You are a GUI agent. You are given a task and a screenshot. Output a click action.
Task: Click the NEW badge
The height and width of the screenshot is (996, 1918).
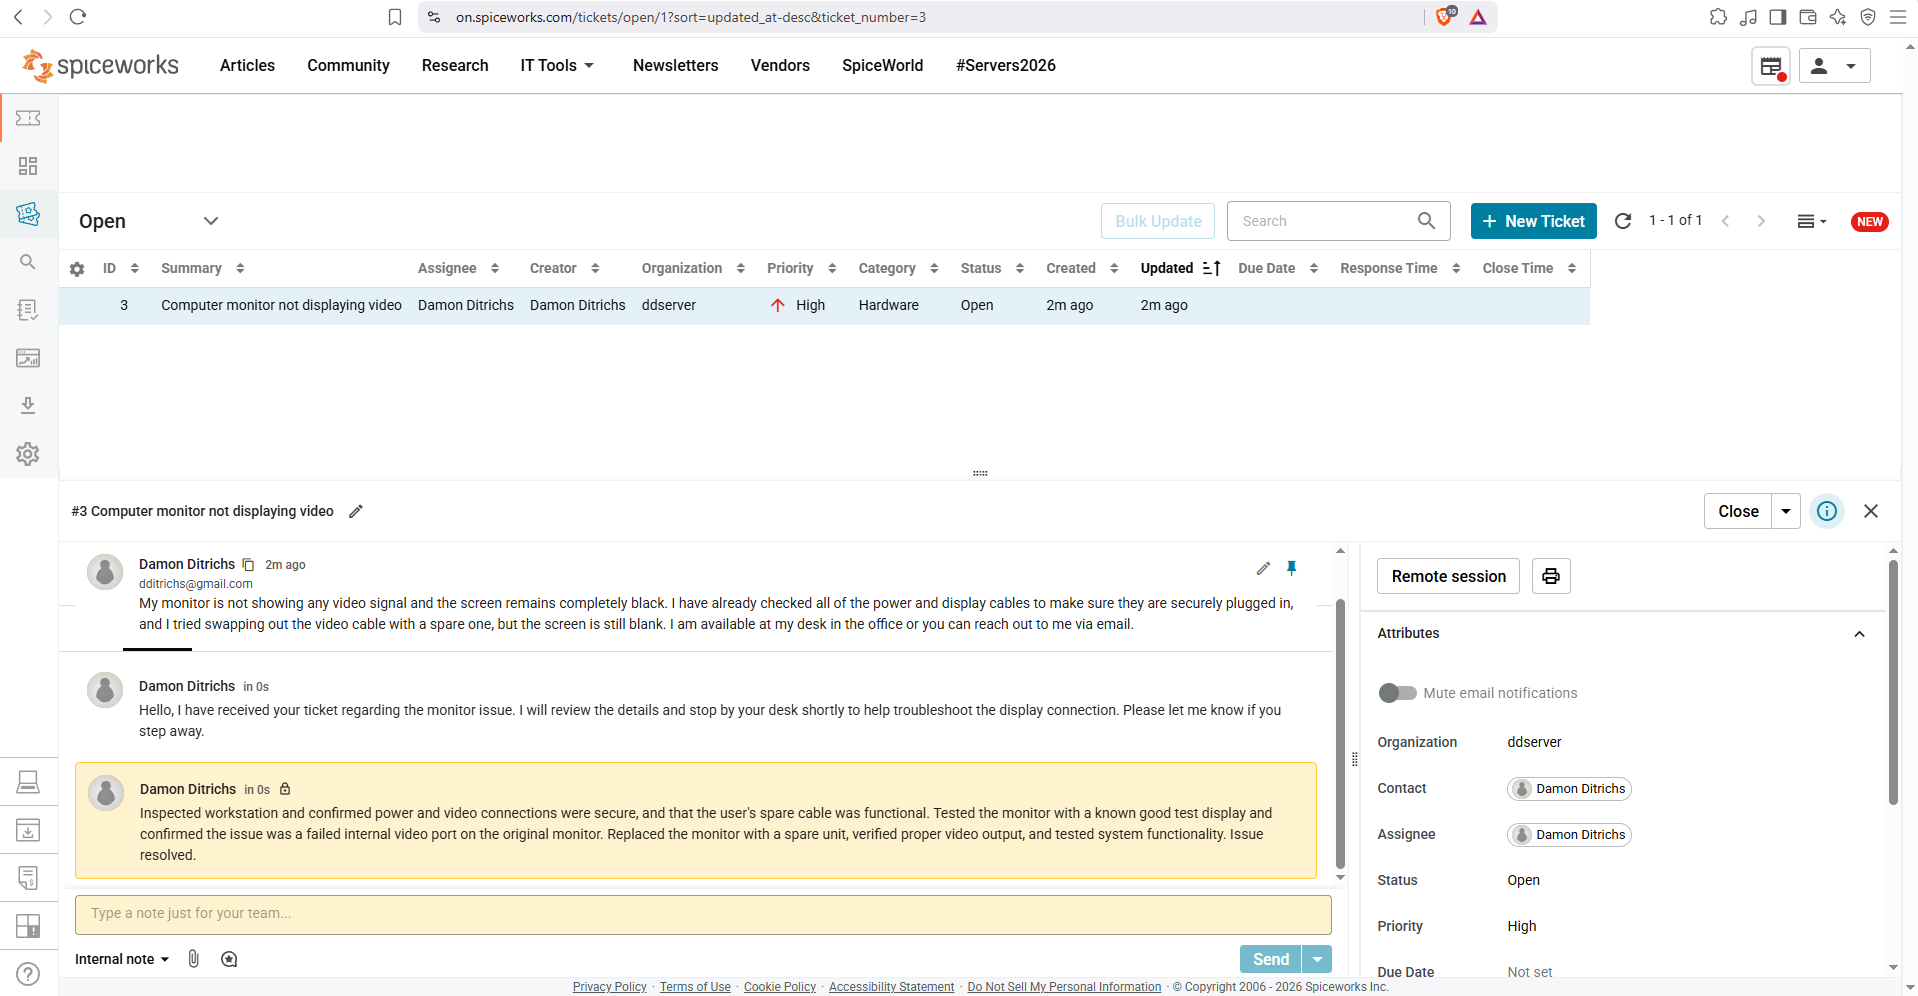pos(1870,222)
